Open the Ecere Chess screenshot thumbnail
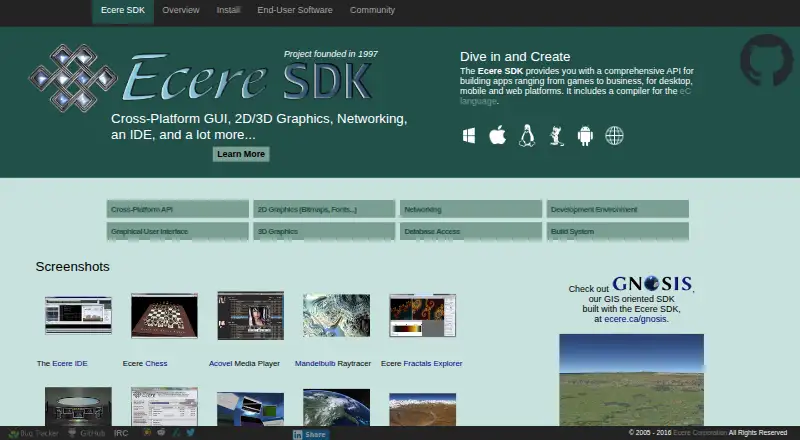 tap(164, 315)
